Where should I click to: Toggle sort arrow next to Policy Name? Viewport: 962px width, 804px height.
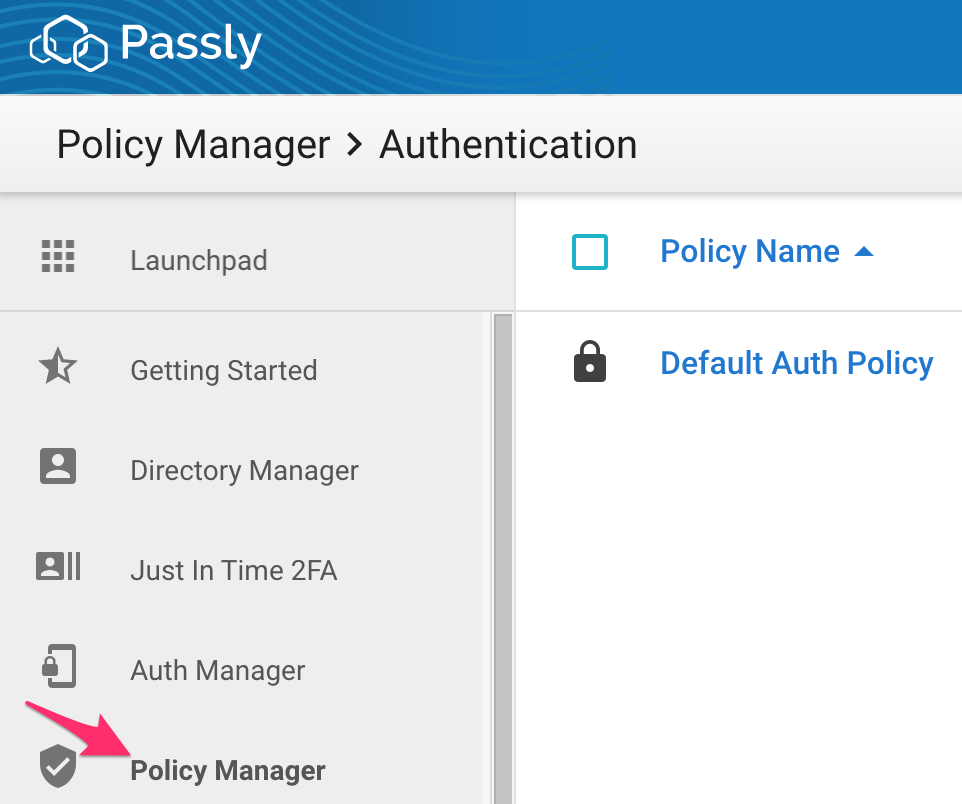tap(864, 251)
